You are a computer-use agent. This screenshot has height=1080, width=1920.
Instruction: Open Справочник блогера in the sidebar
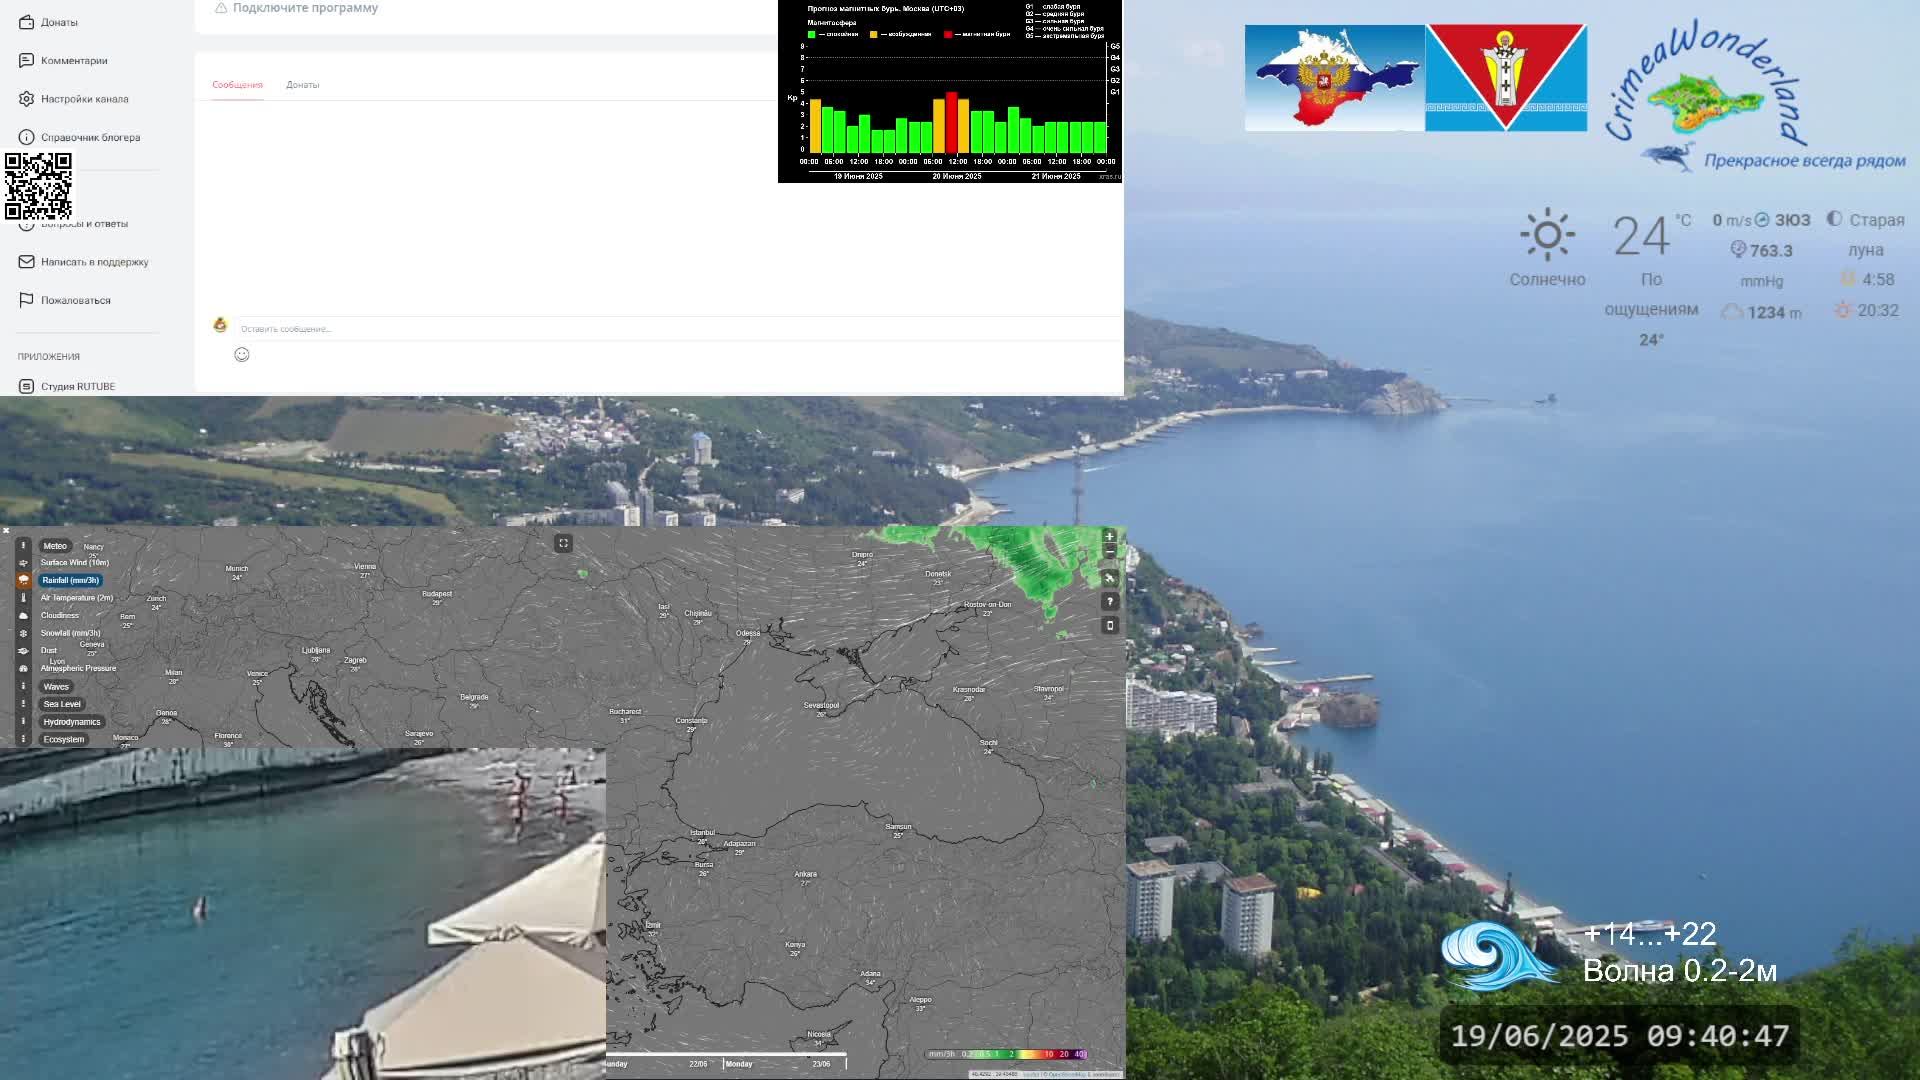(90, 137)
